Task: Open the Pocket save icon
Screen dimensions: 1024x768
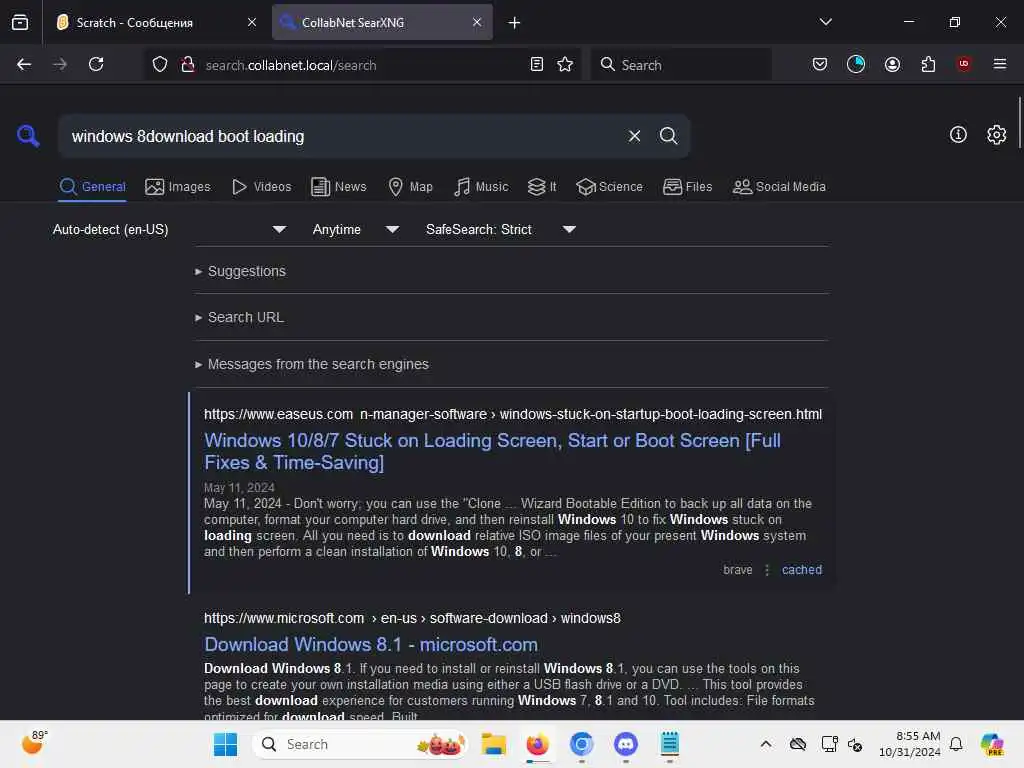Action: pyautogui.click(x=820, y=64)
